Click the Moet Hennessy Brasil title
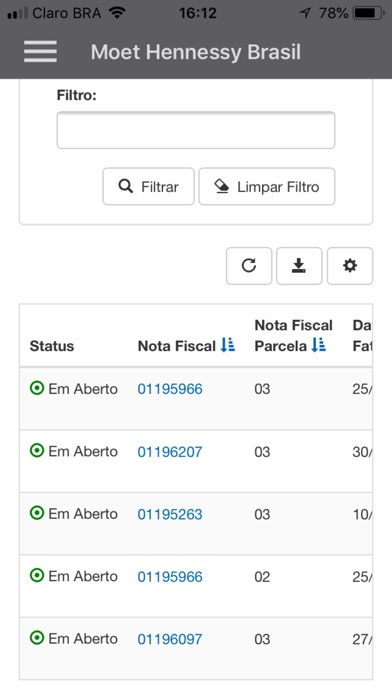 [196, 52]
